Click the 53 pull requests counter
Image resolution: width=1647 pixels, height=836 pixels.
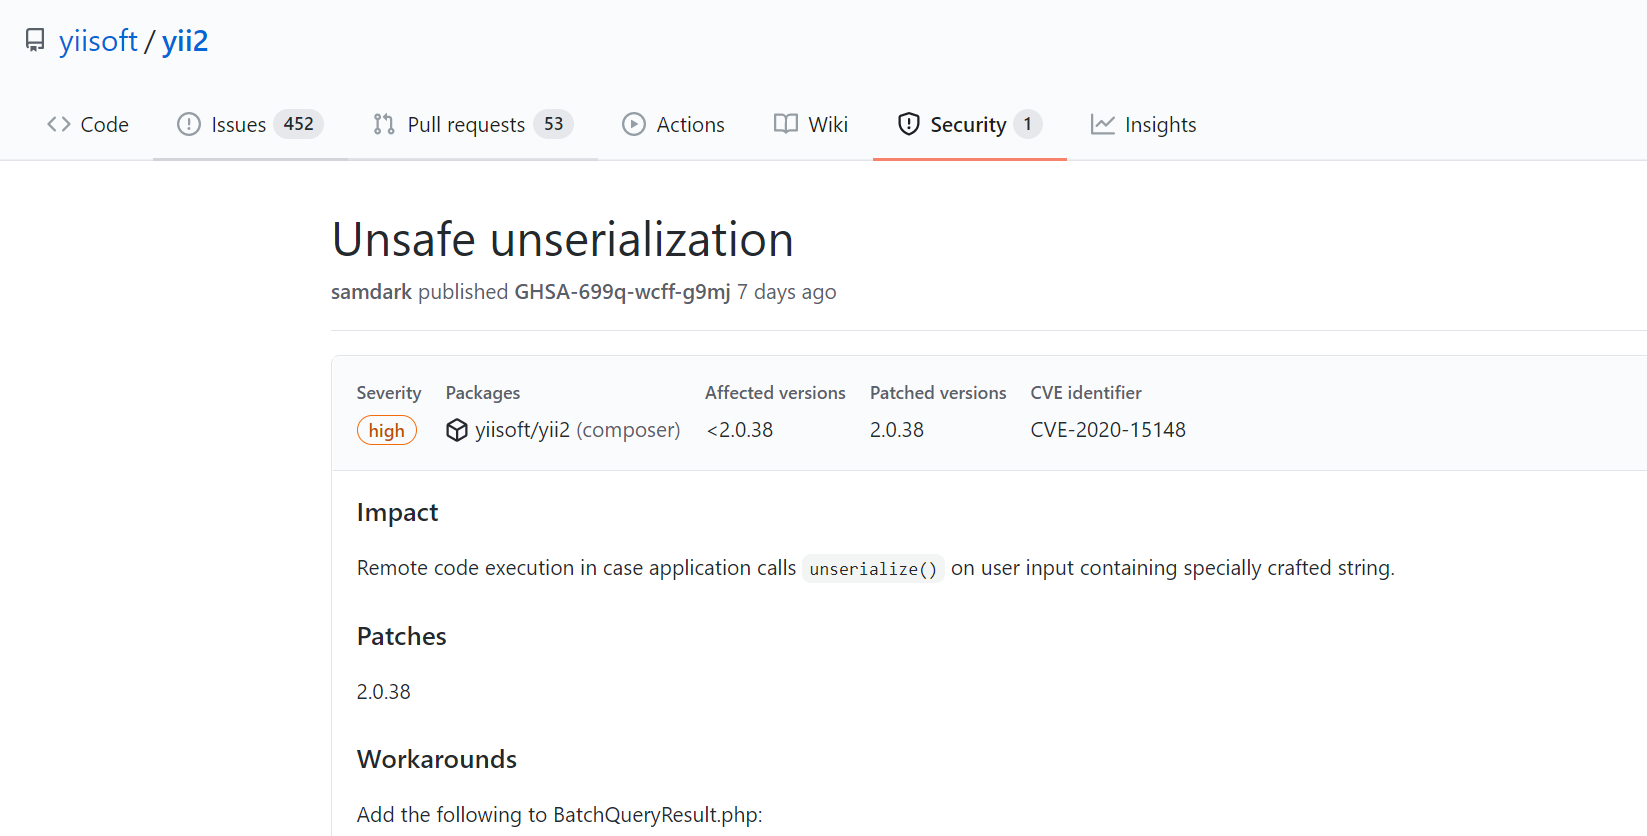(x=553, y=124)
